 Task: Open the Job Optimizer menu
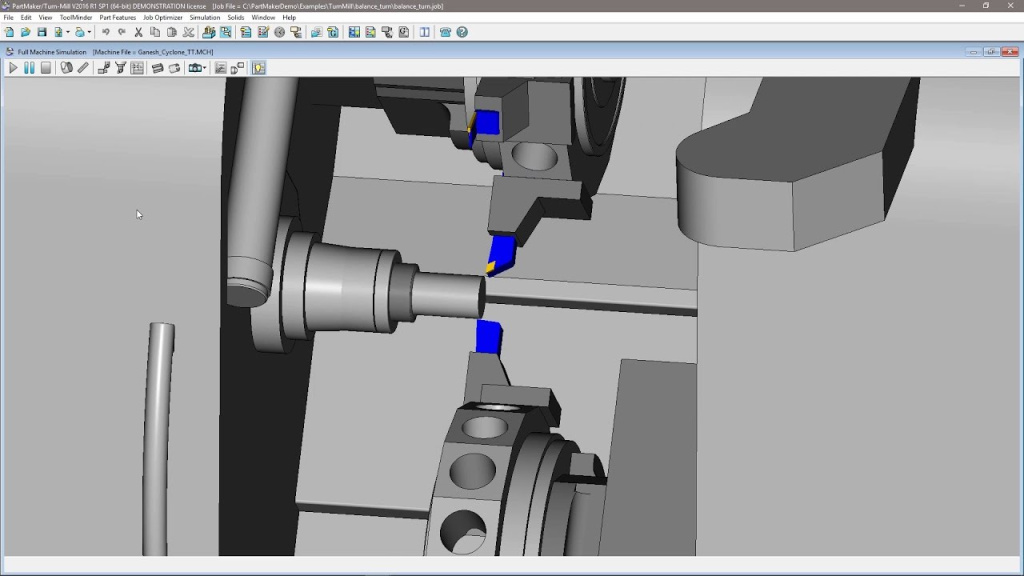coord(162,17)
